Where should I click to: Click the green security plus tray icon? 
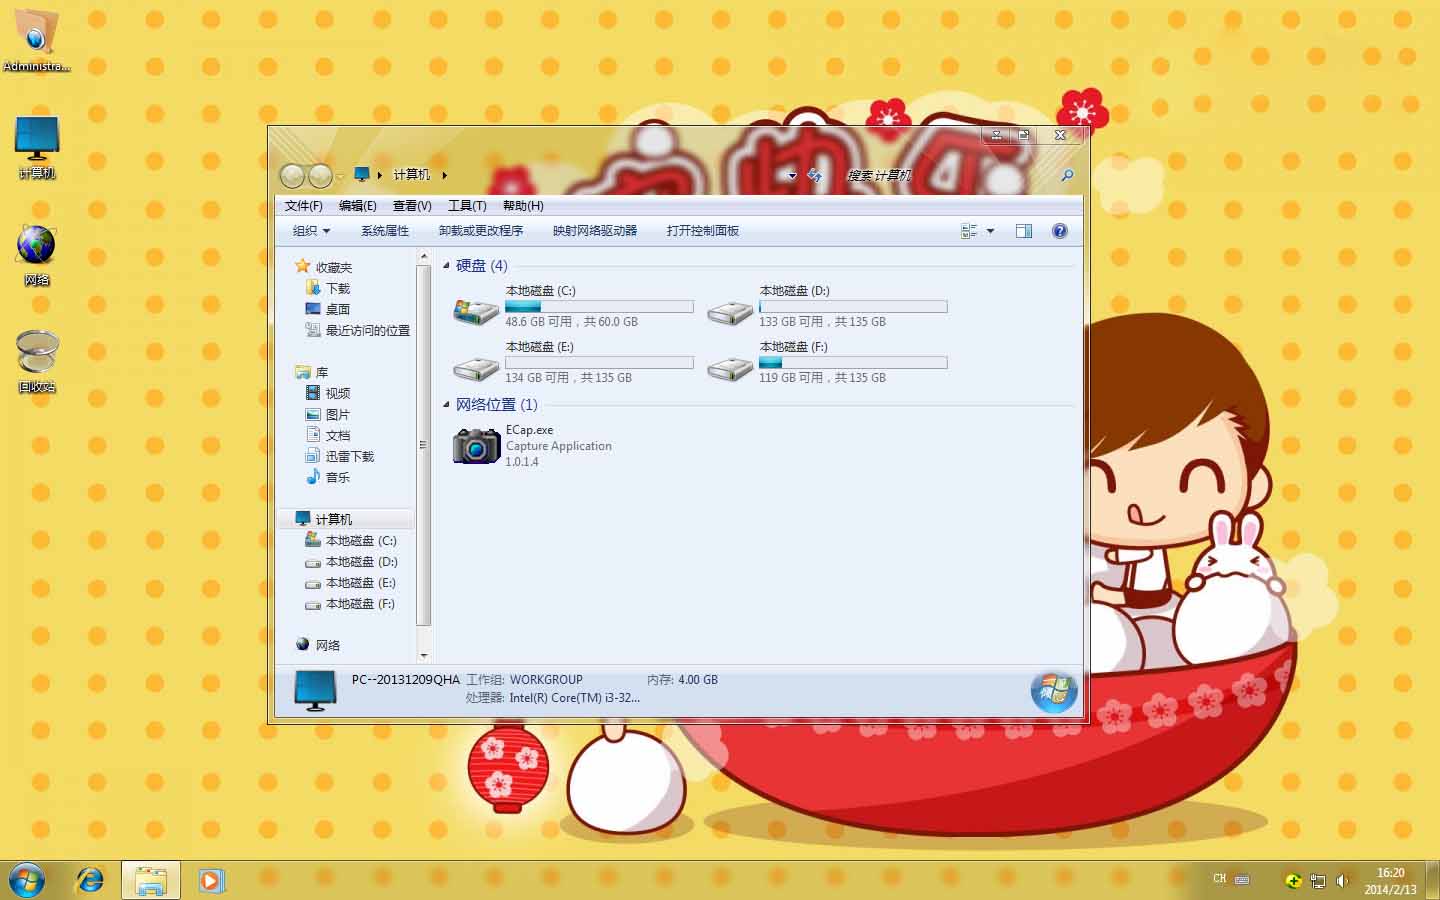[1293, 881]
